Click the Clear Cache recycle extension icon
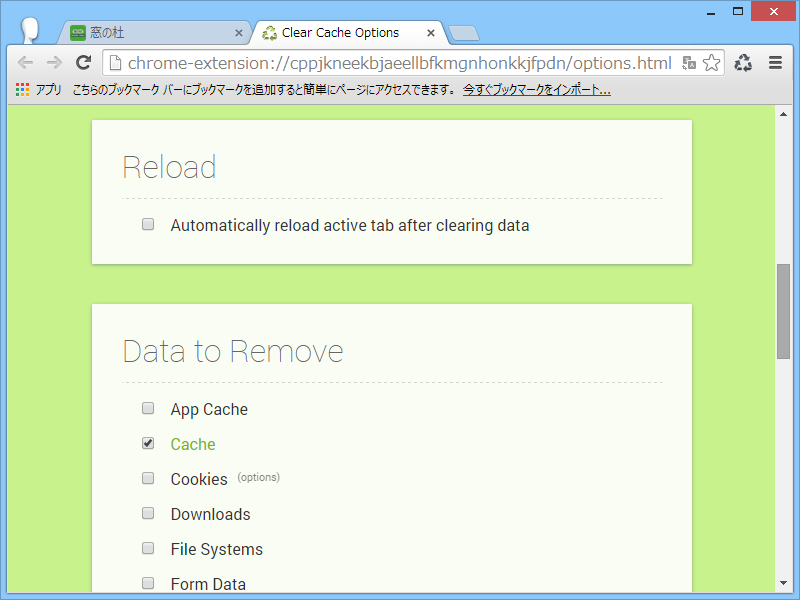 tap(743, 63)
